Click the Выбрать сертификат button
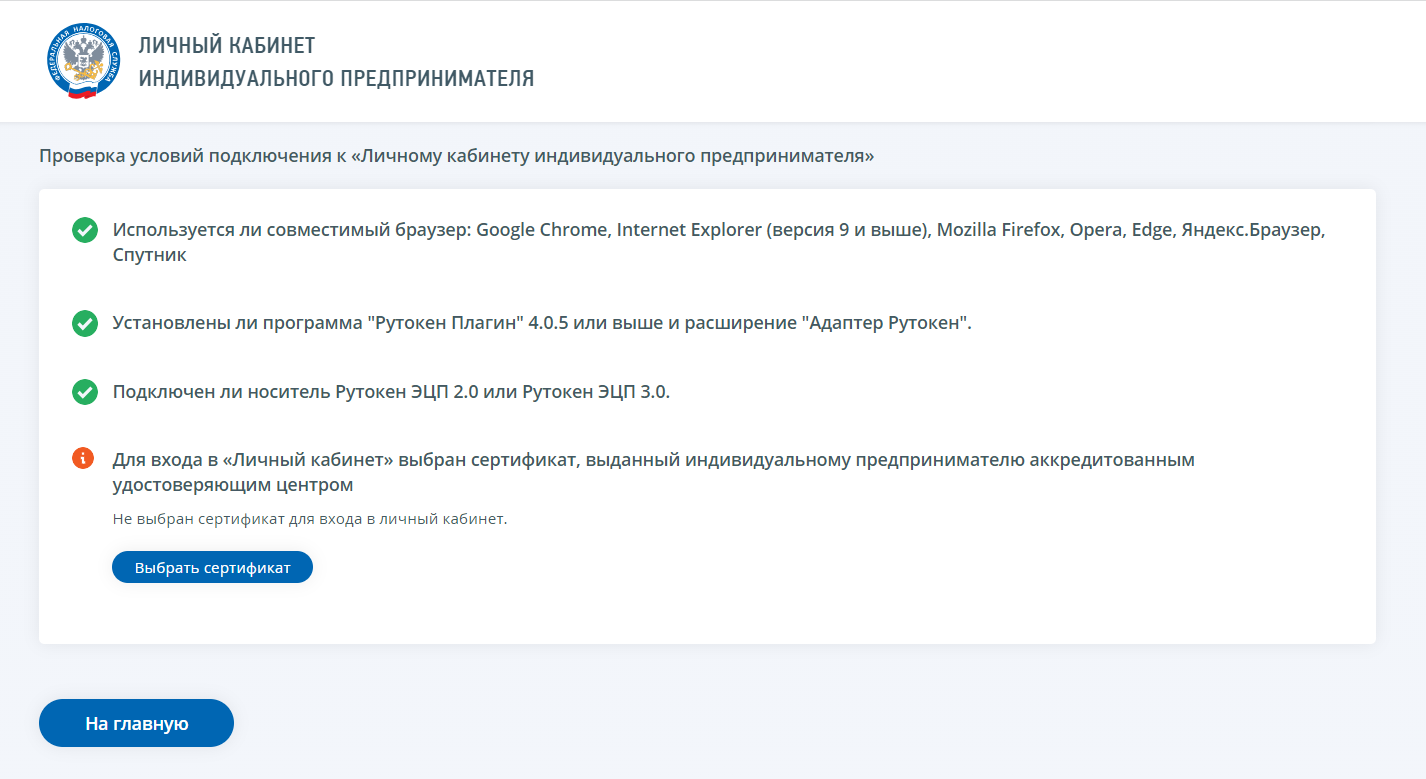 click(x=212, y=567)
